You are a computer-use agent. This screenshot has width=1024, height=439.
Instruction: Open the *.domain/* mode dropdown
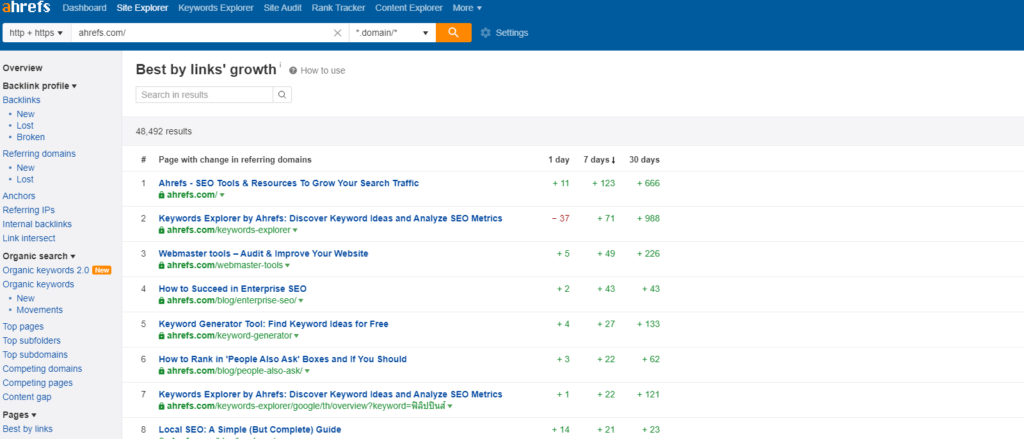point(392,33)
